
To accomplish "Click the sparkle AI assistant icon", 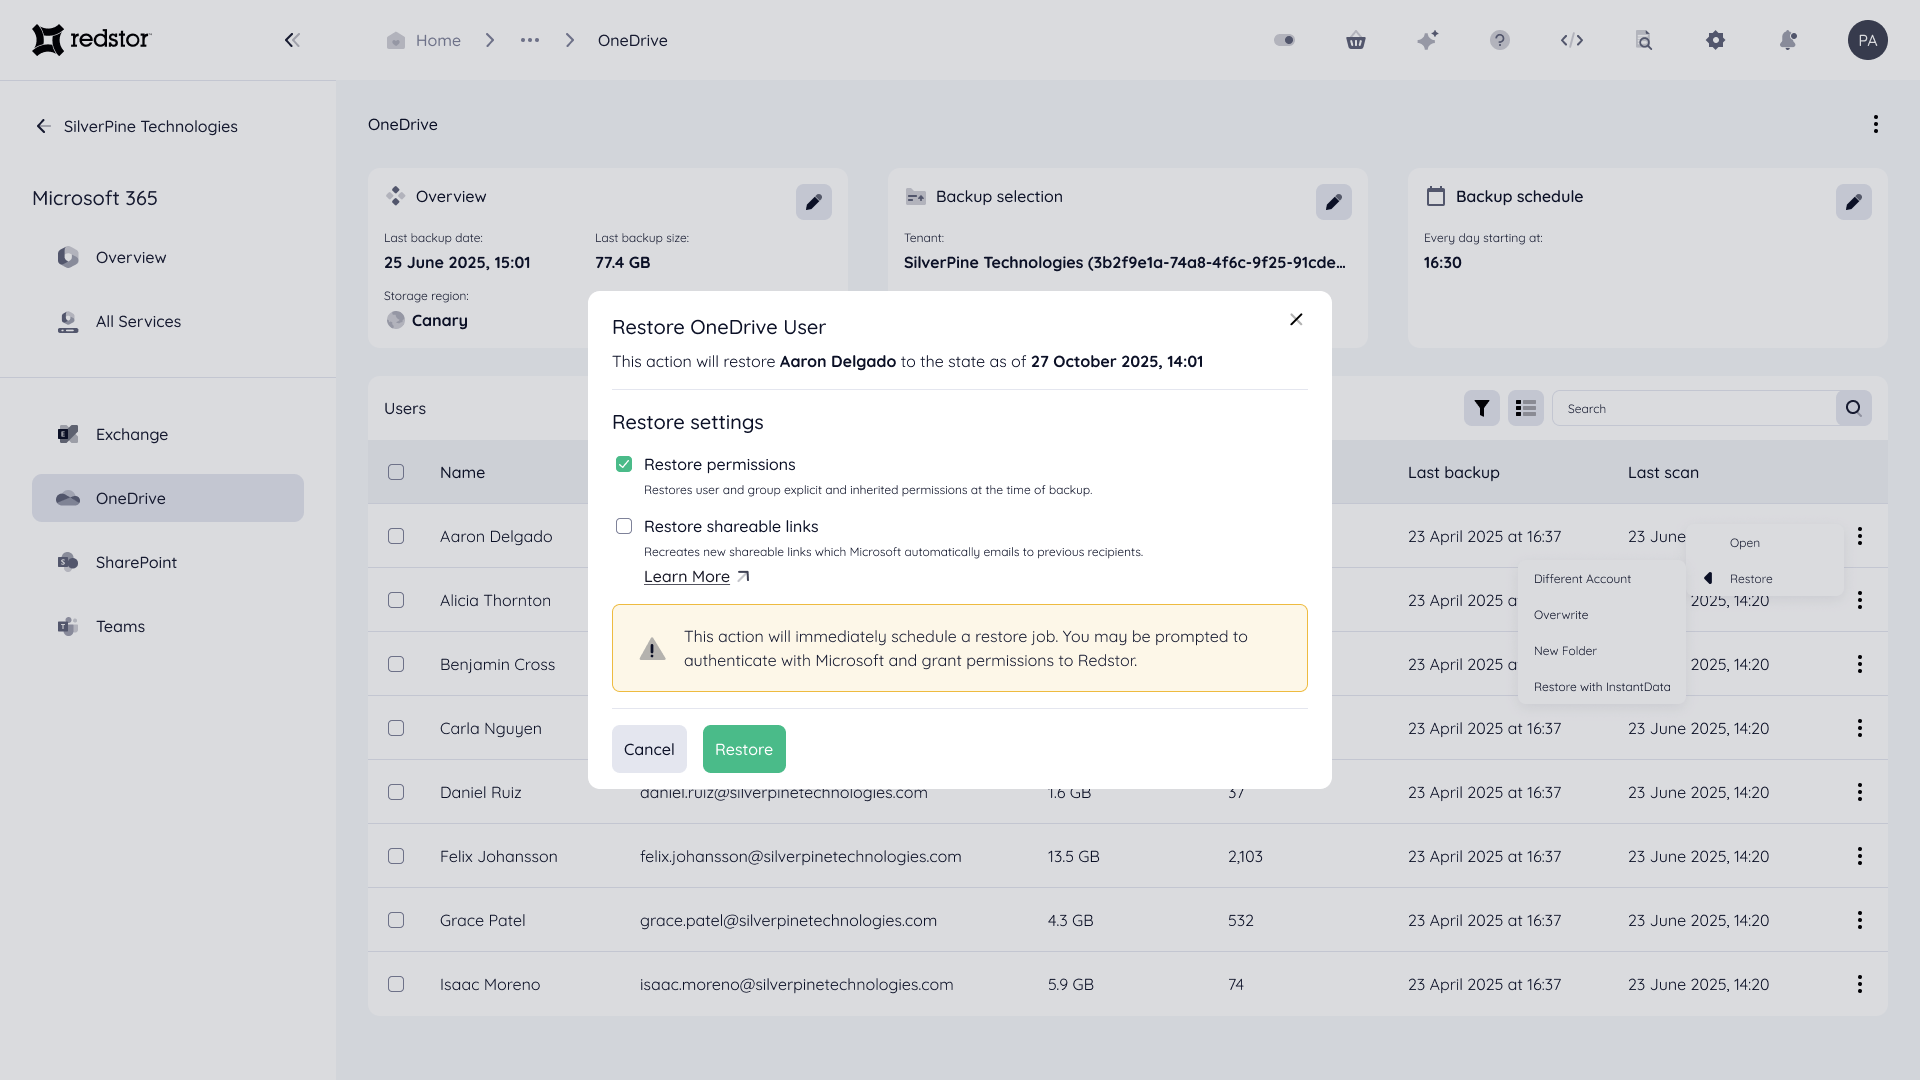I will click(1428, 40).
